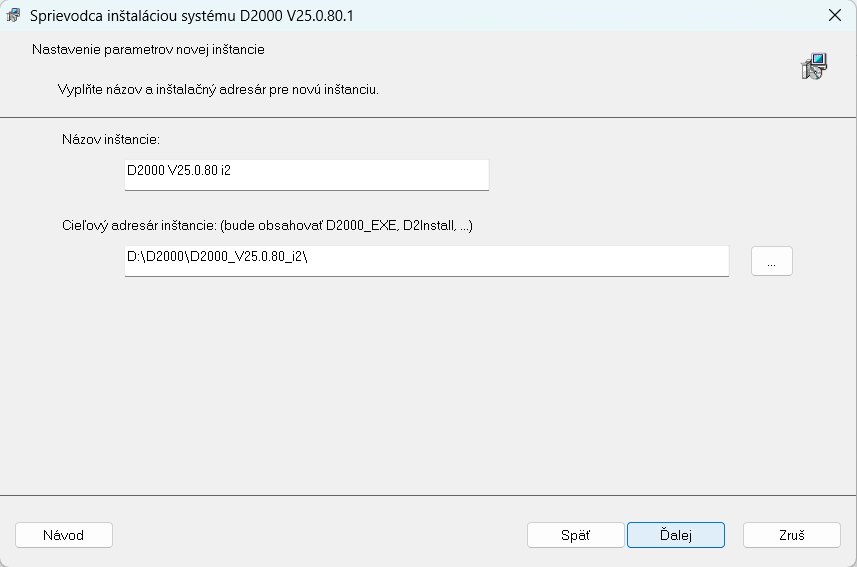Go back with the Späť button
This screenshot has width=857, height=567.
tap(575, 535)
